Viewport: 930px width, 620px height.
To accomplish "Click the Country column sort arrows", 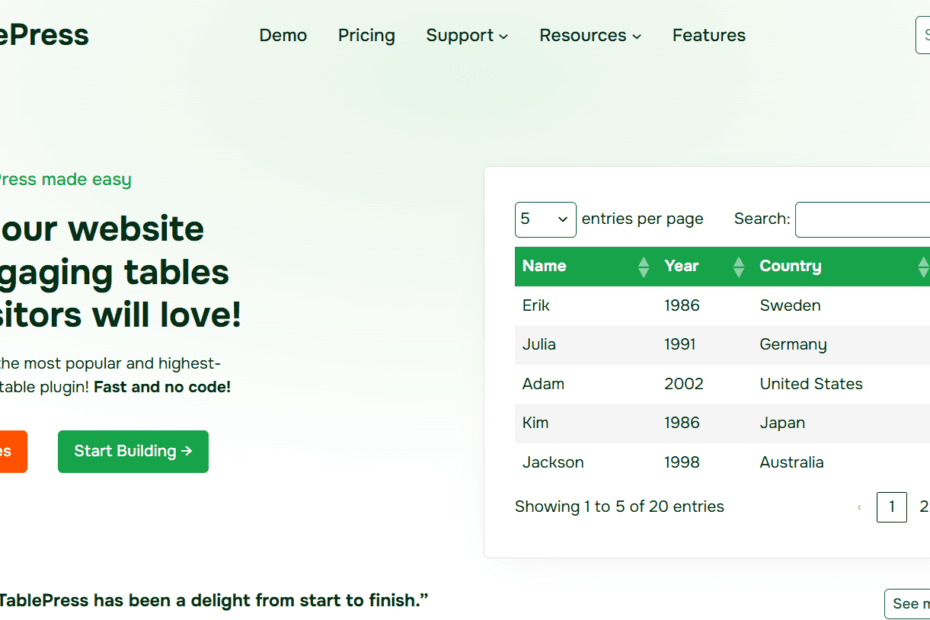I will pos(922,267).
